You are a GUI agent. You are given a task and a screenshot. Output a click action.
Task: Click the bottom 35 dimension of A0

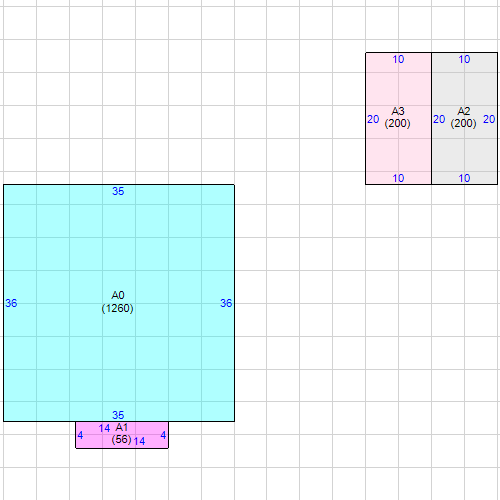(118, 415)
